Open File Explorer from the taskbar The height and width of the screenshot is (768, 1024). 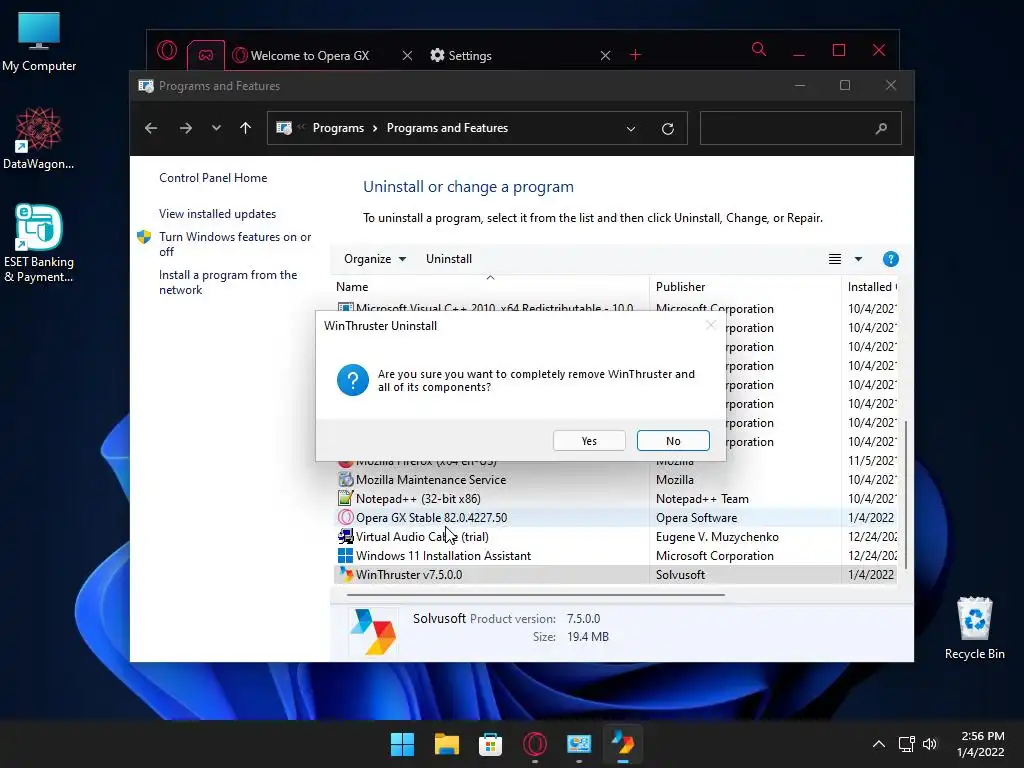(447, 744)
